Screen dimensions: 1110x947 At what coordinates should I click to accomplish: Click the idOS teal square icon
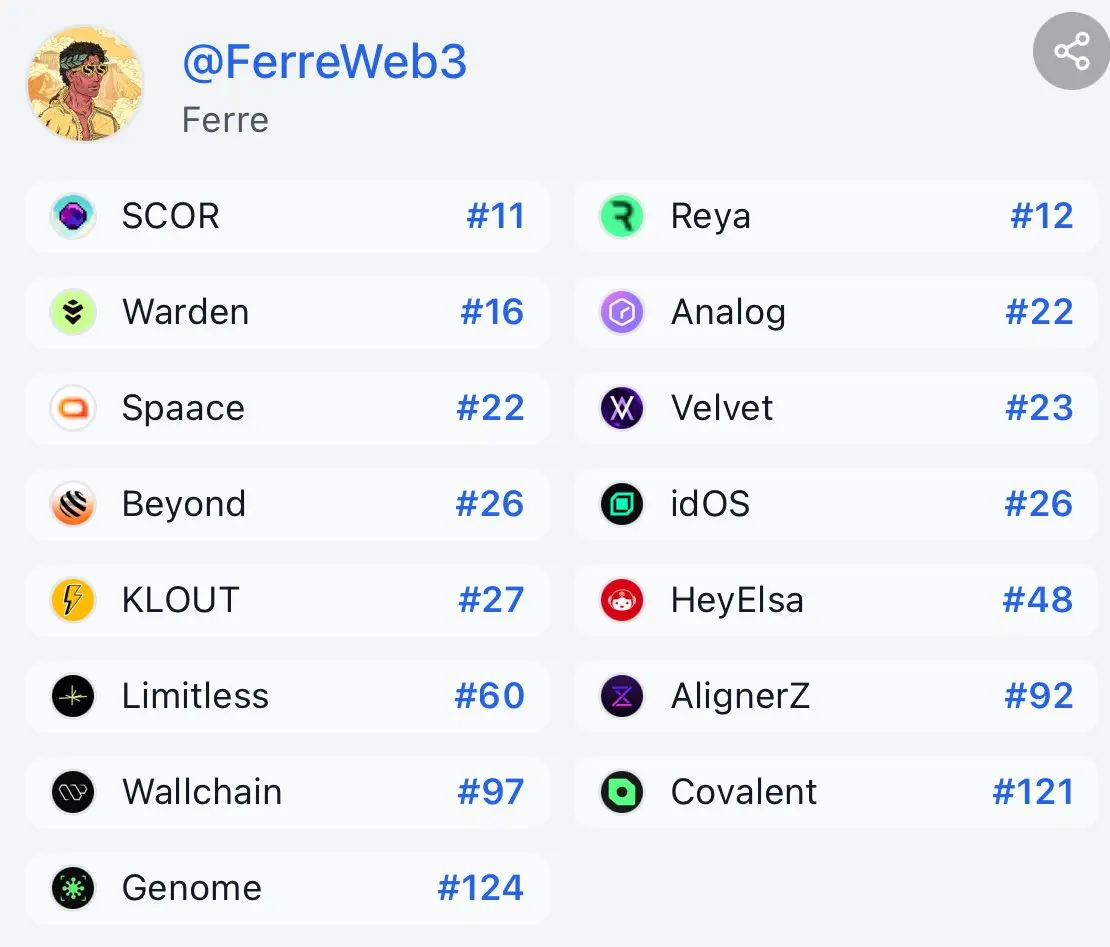pos(622,504)
